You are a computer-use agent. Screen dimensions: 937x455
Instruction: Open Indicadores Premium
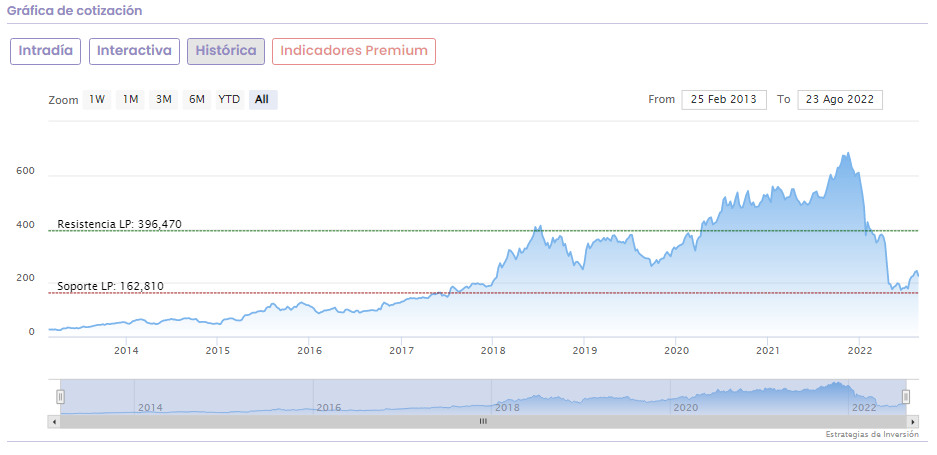click(353, 51)
